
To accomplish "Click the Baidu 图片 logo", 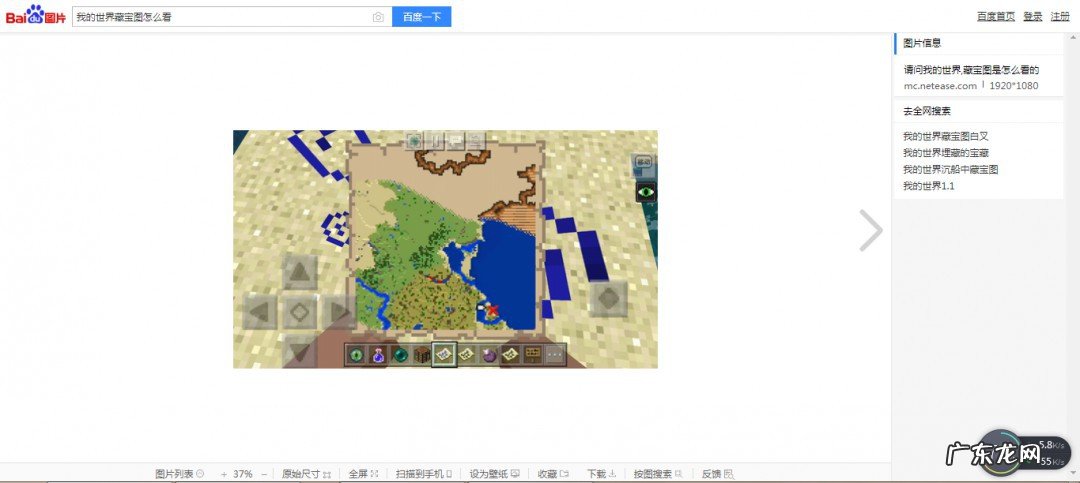I will click(36, 15).
